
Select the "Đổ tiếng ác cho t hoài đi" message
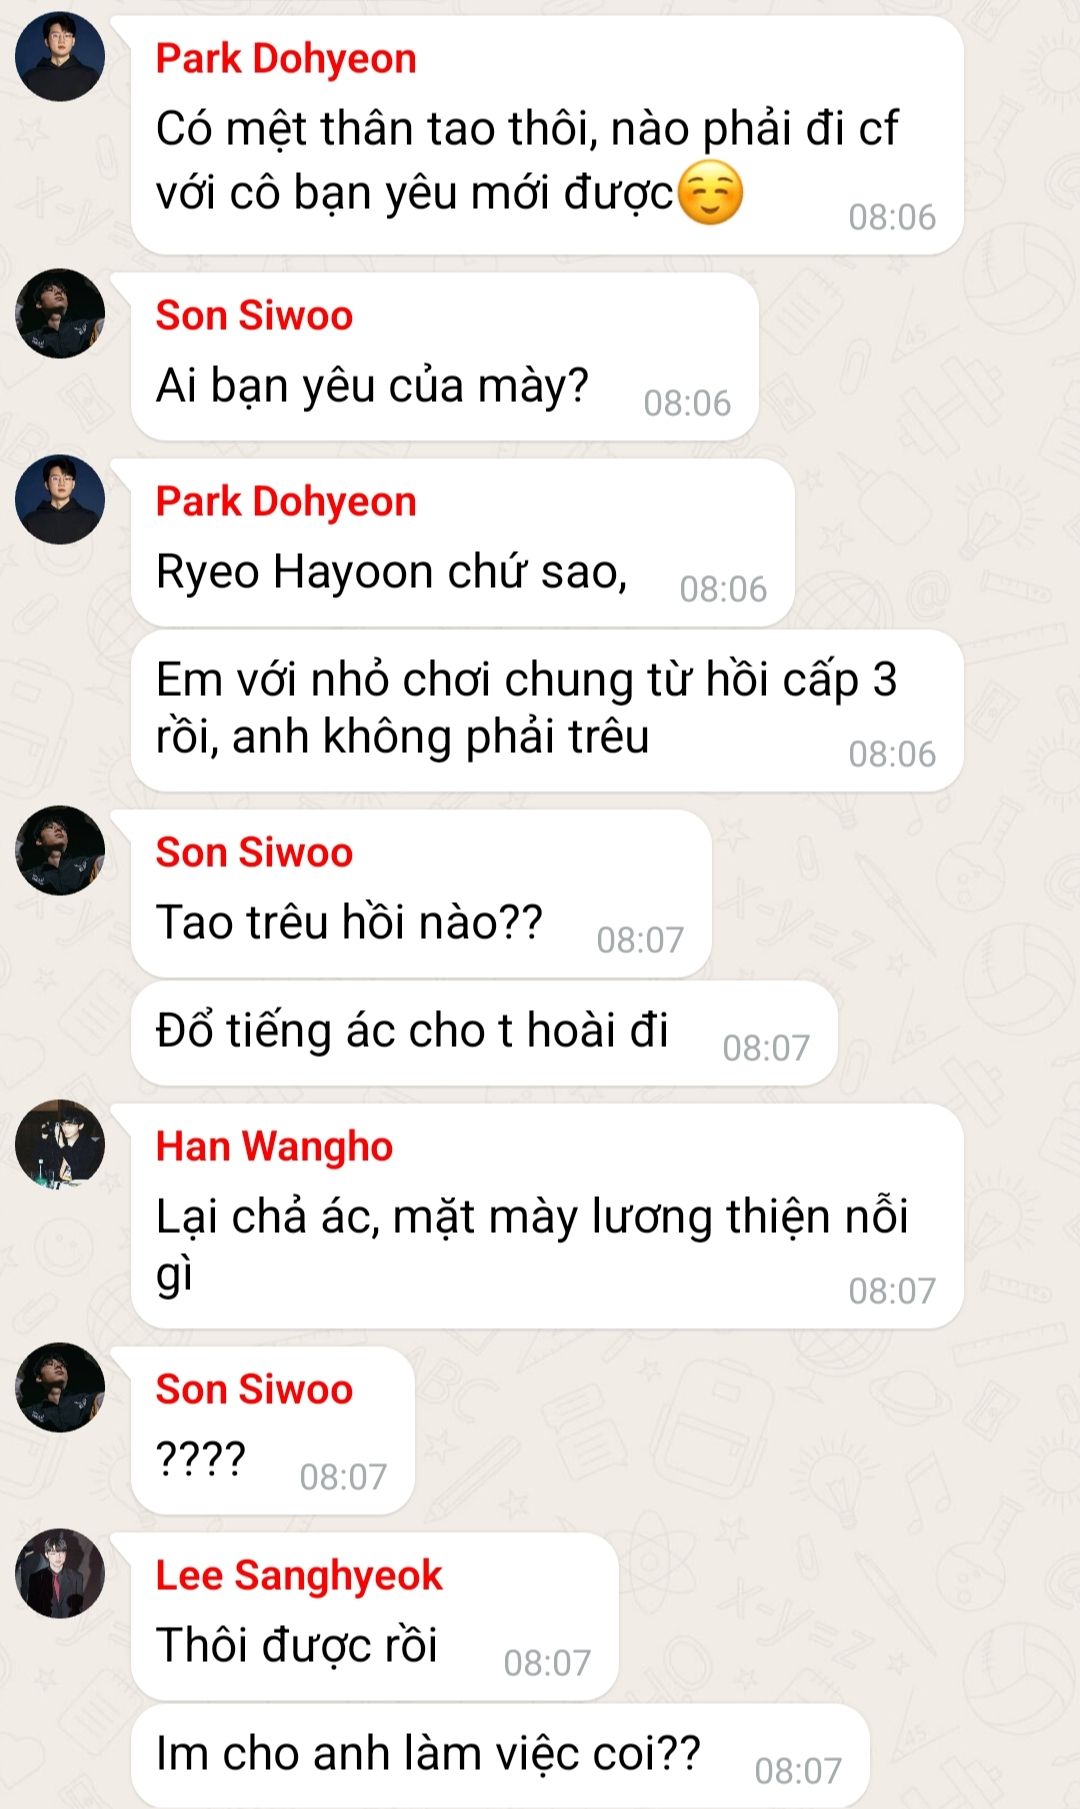484,1033
